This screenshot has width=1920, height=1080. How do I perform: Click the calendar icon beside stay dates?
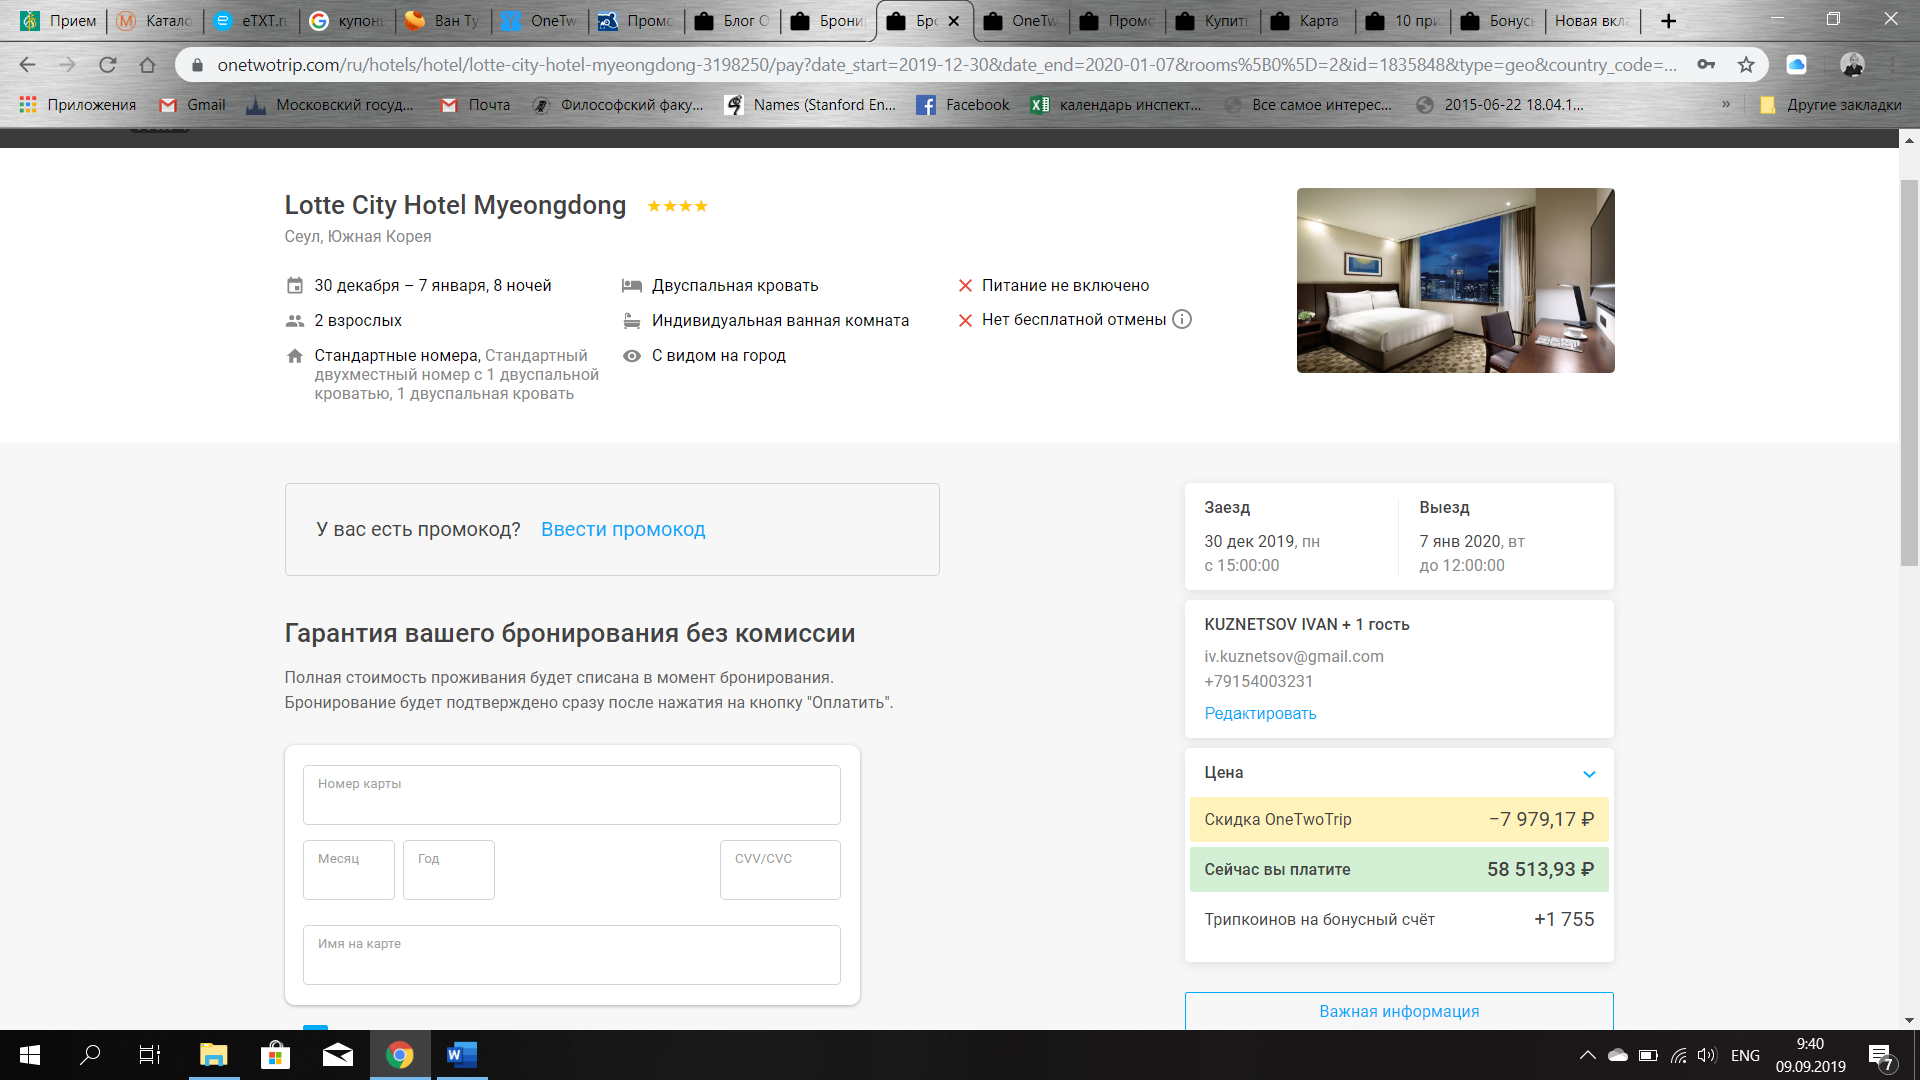click(295, 286)
